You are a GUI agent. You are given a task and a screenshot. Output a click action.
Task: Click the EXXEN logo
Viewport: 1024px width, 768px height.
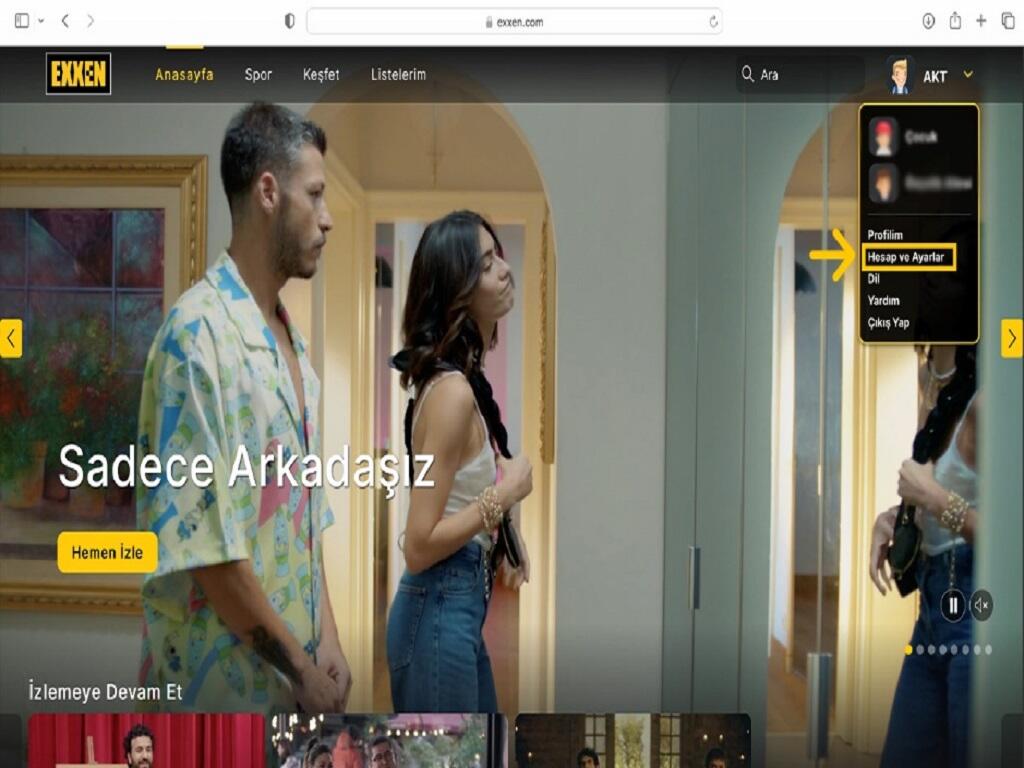78,74
